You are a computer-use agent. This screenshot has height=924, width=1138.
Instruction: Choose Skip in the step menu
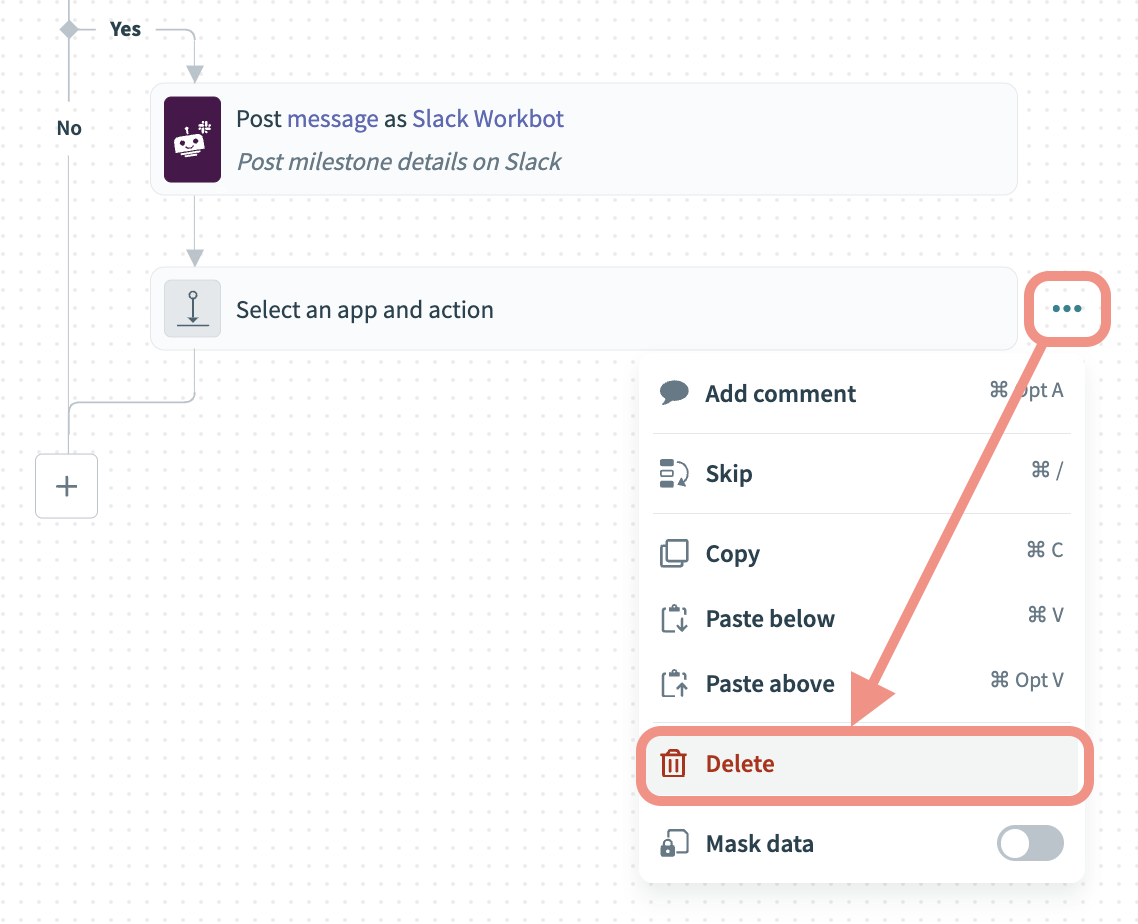(729, 474)
